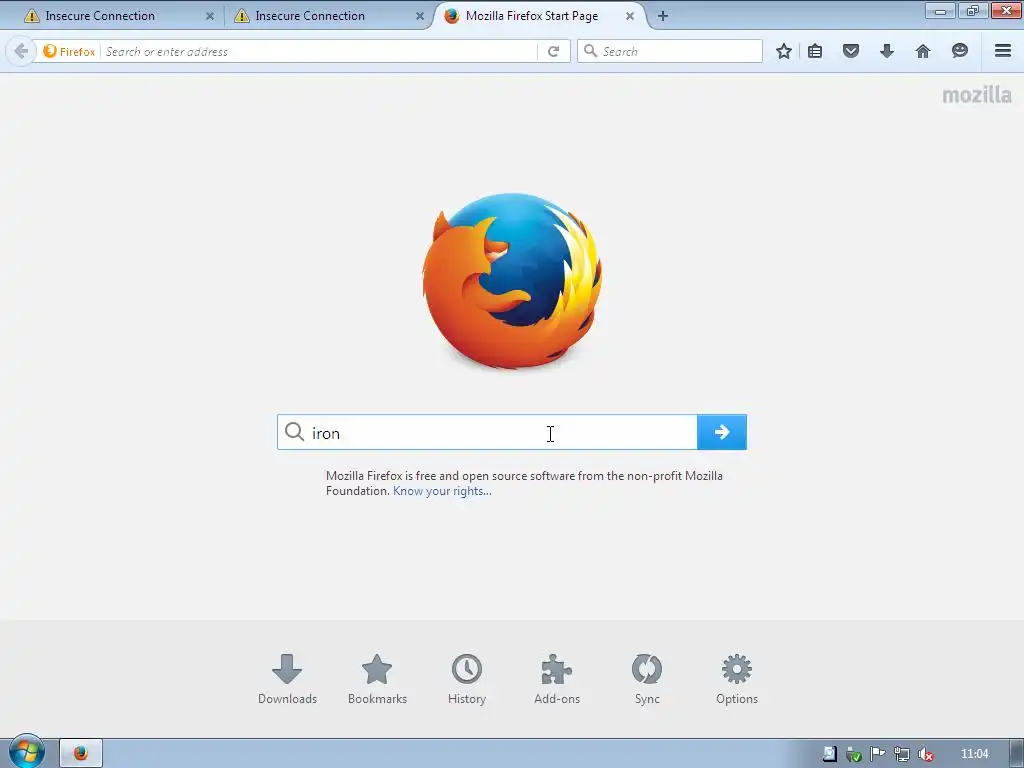Go to home page icon
The height and width of the screenshot is (768, 1024).
click(923, 51)
